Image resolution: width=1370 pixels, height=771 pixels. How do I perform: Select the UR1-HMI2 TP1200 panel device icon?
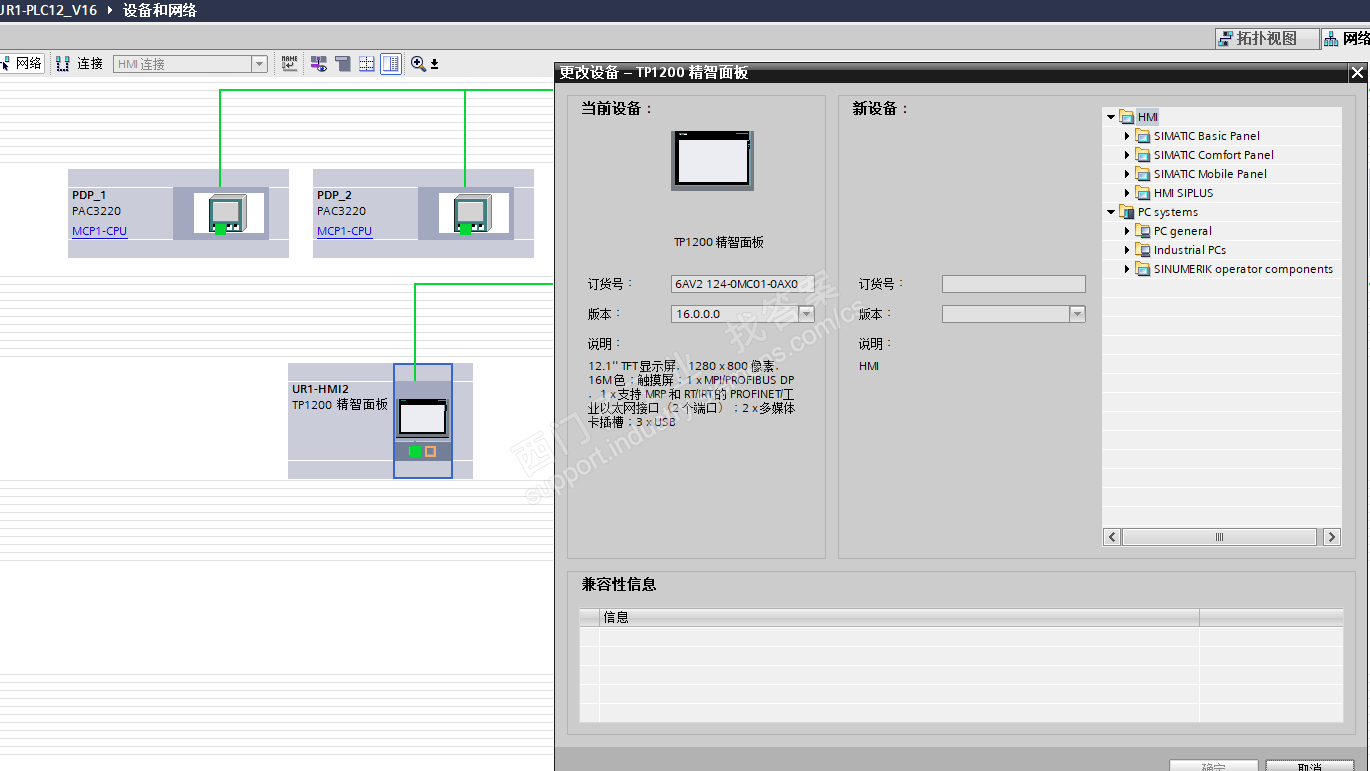click(423, 417)
